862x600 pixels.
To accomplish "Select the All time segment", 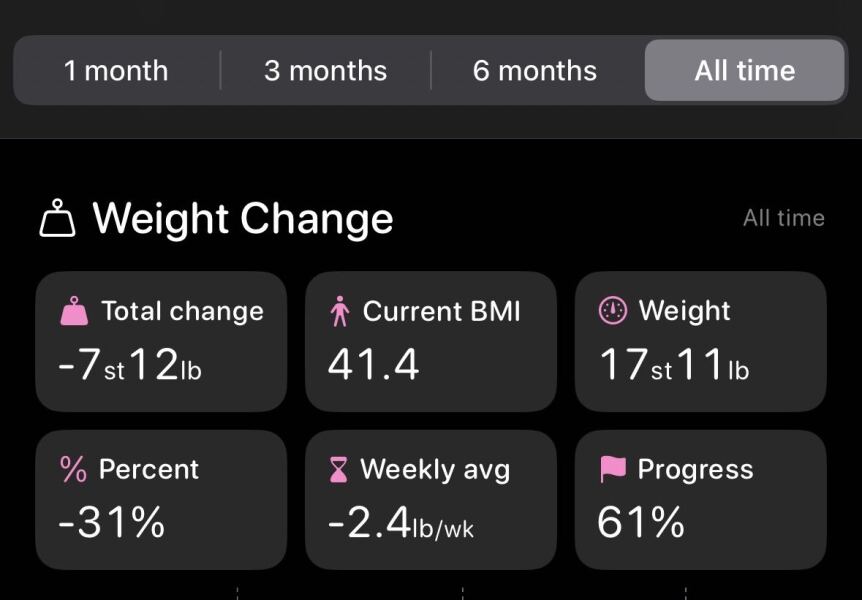I will pos(745,71).
